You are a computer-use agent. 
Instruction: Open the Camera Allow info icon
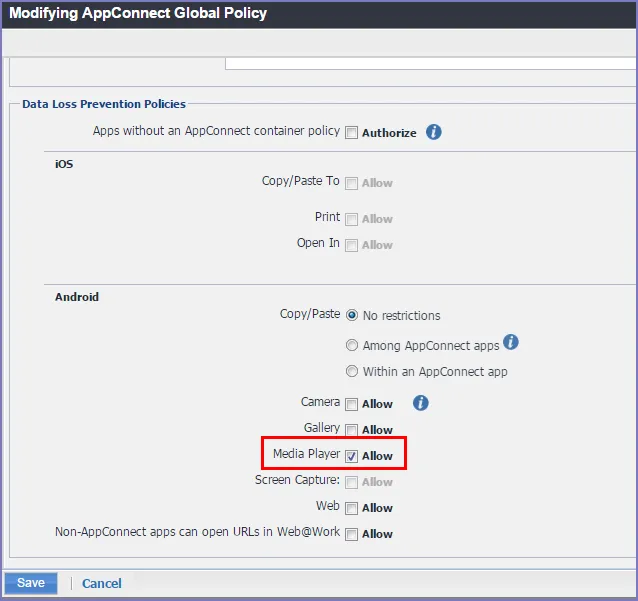[420, 403]
